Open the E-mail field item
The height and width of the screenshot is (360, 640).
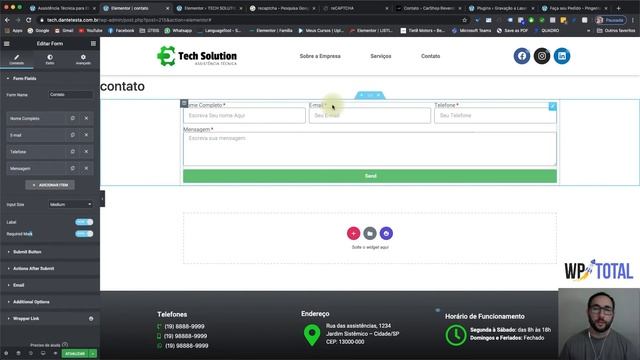tap(36, 135)
